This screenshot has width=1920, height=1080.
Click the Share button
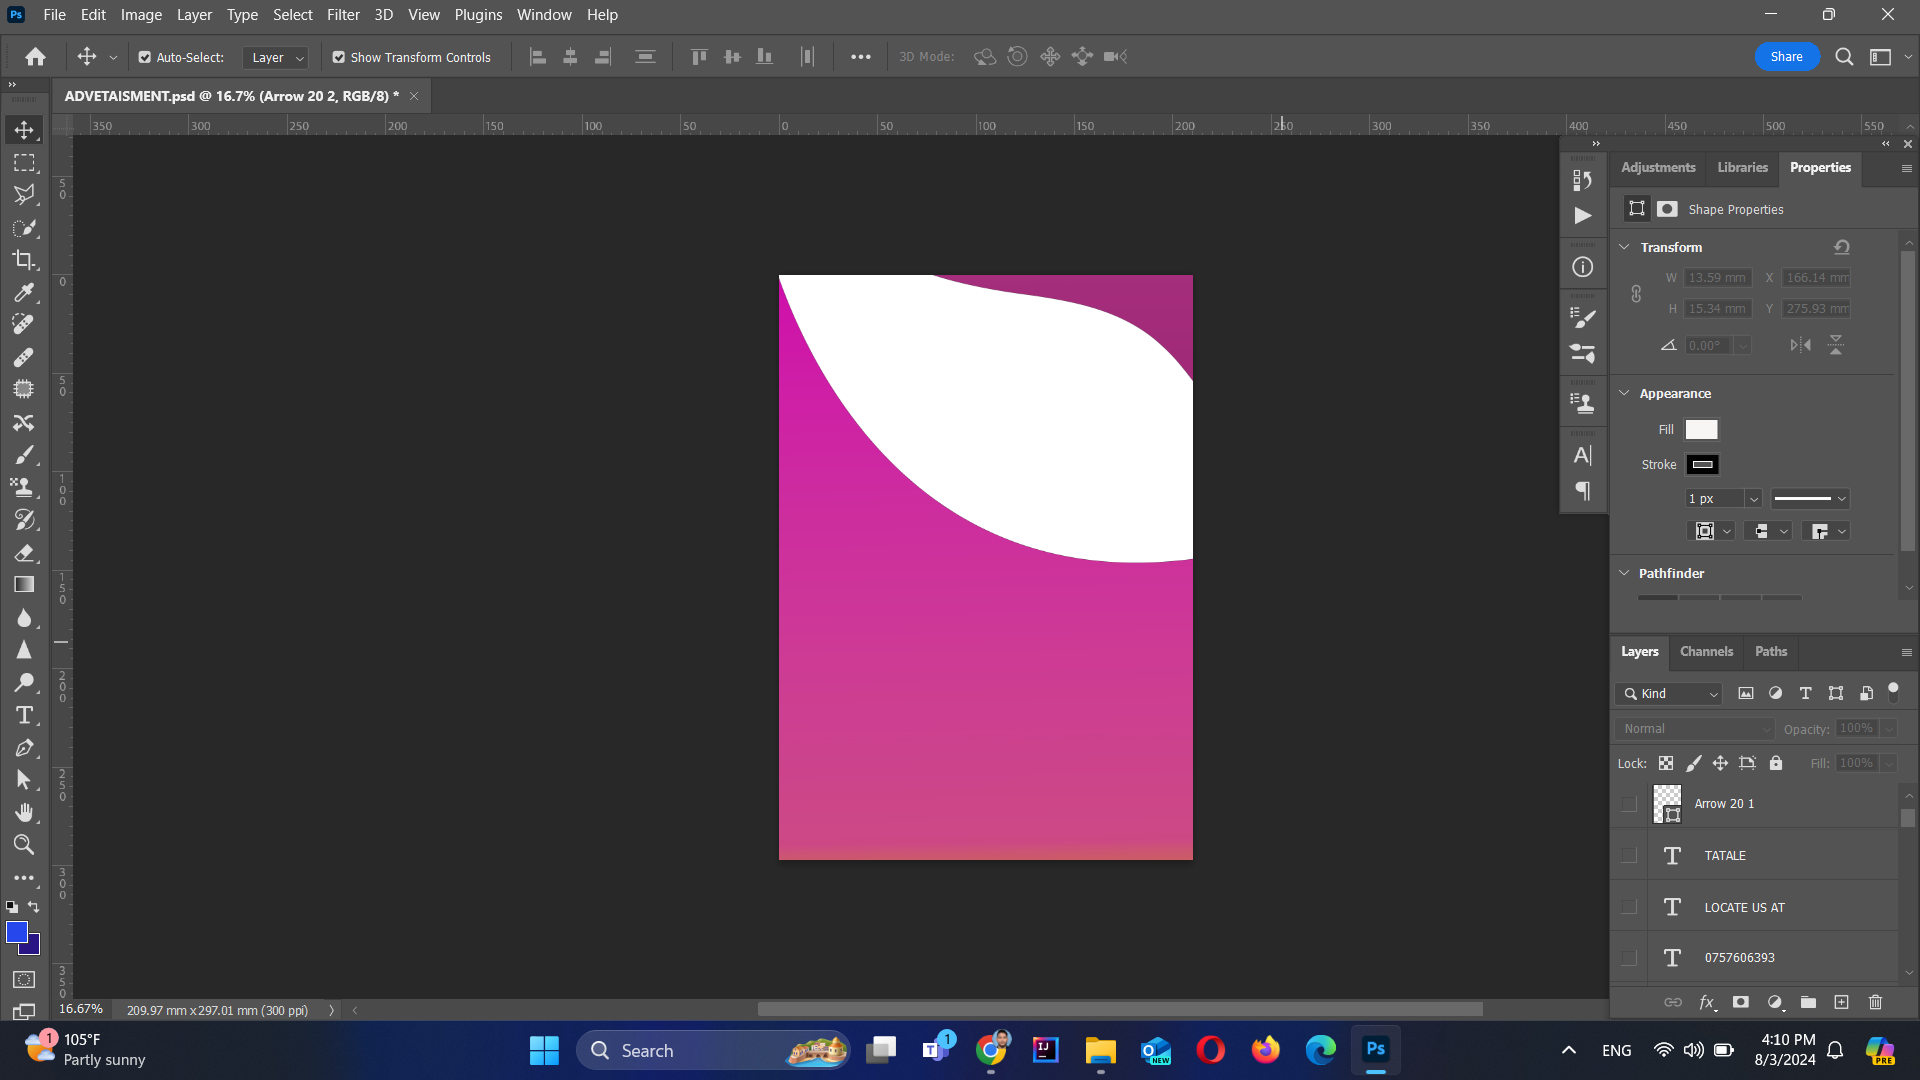1787,57
